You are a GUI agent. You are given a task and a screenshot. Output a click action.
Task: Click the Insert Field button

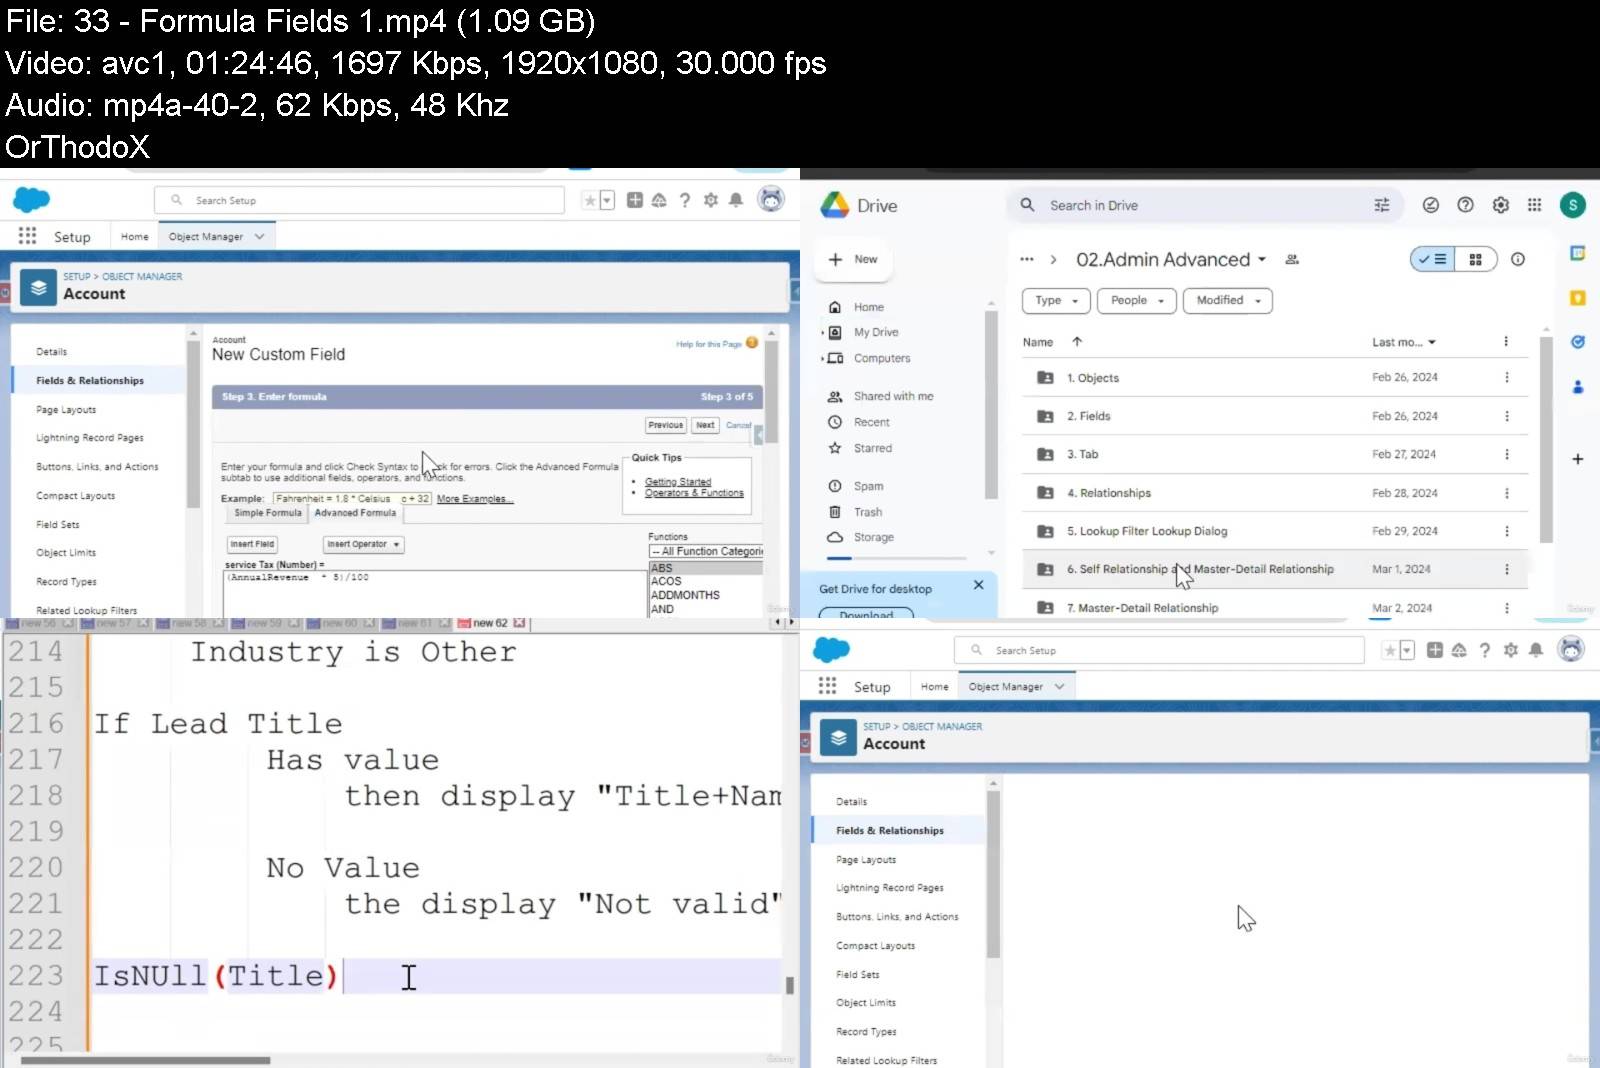252,544
